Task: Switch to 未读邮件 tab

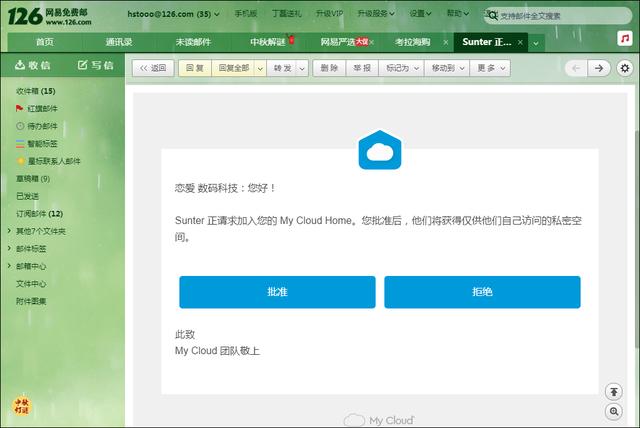Action: 193,42
